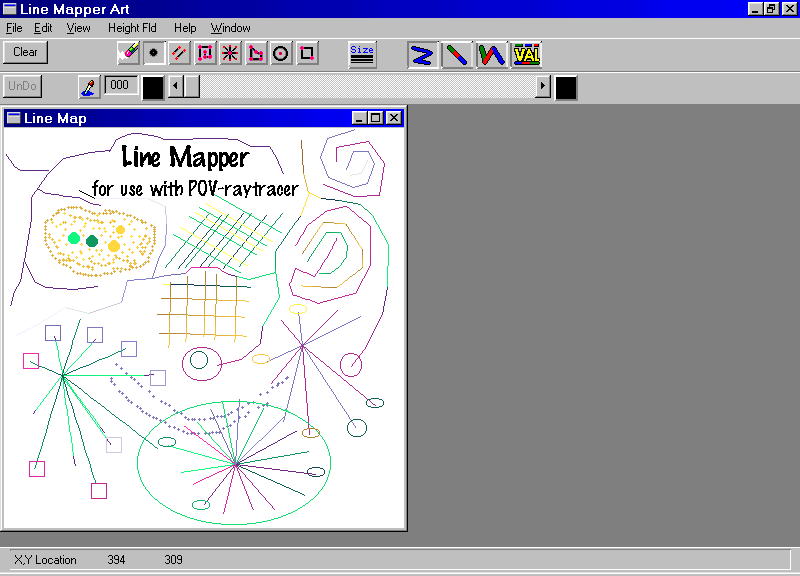800x576 pixels.
Task: Click the Line Map window title bar
Action: tap(204, 118)
